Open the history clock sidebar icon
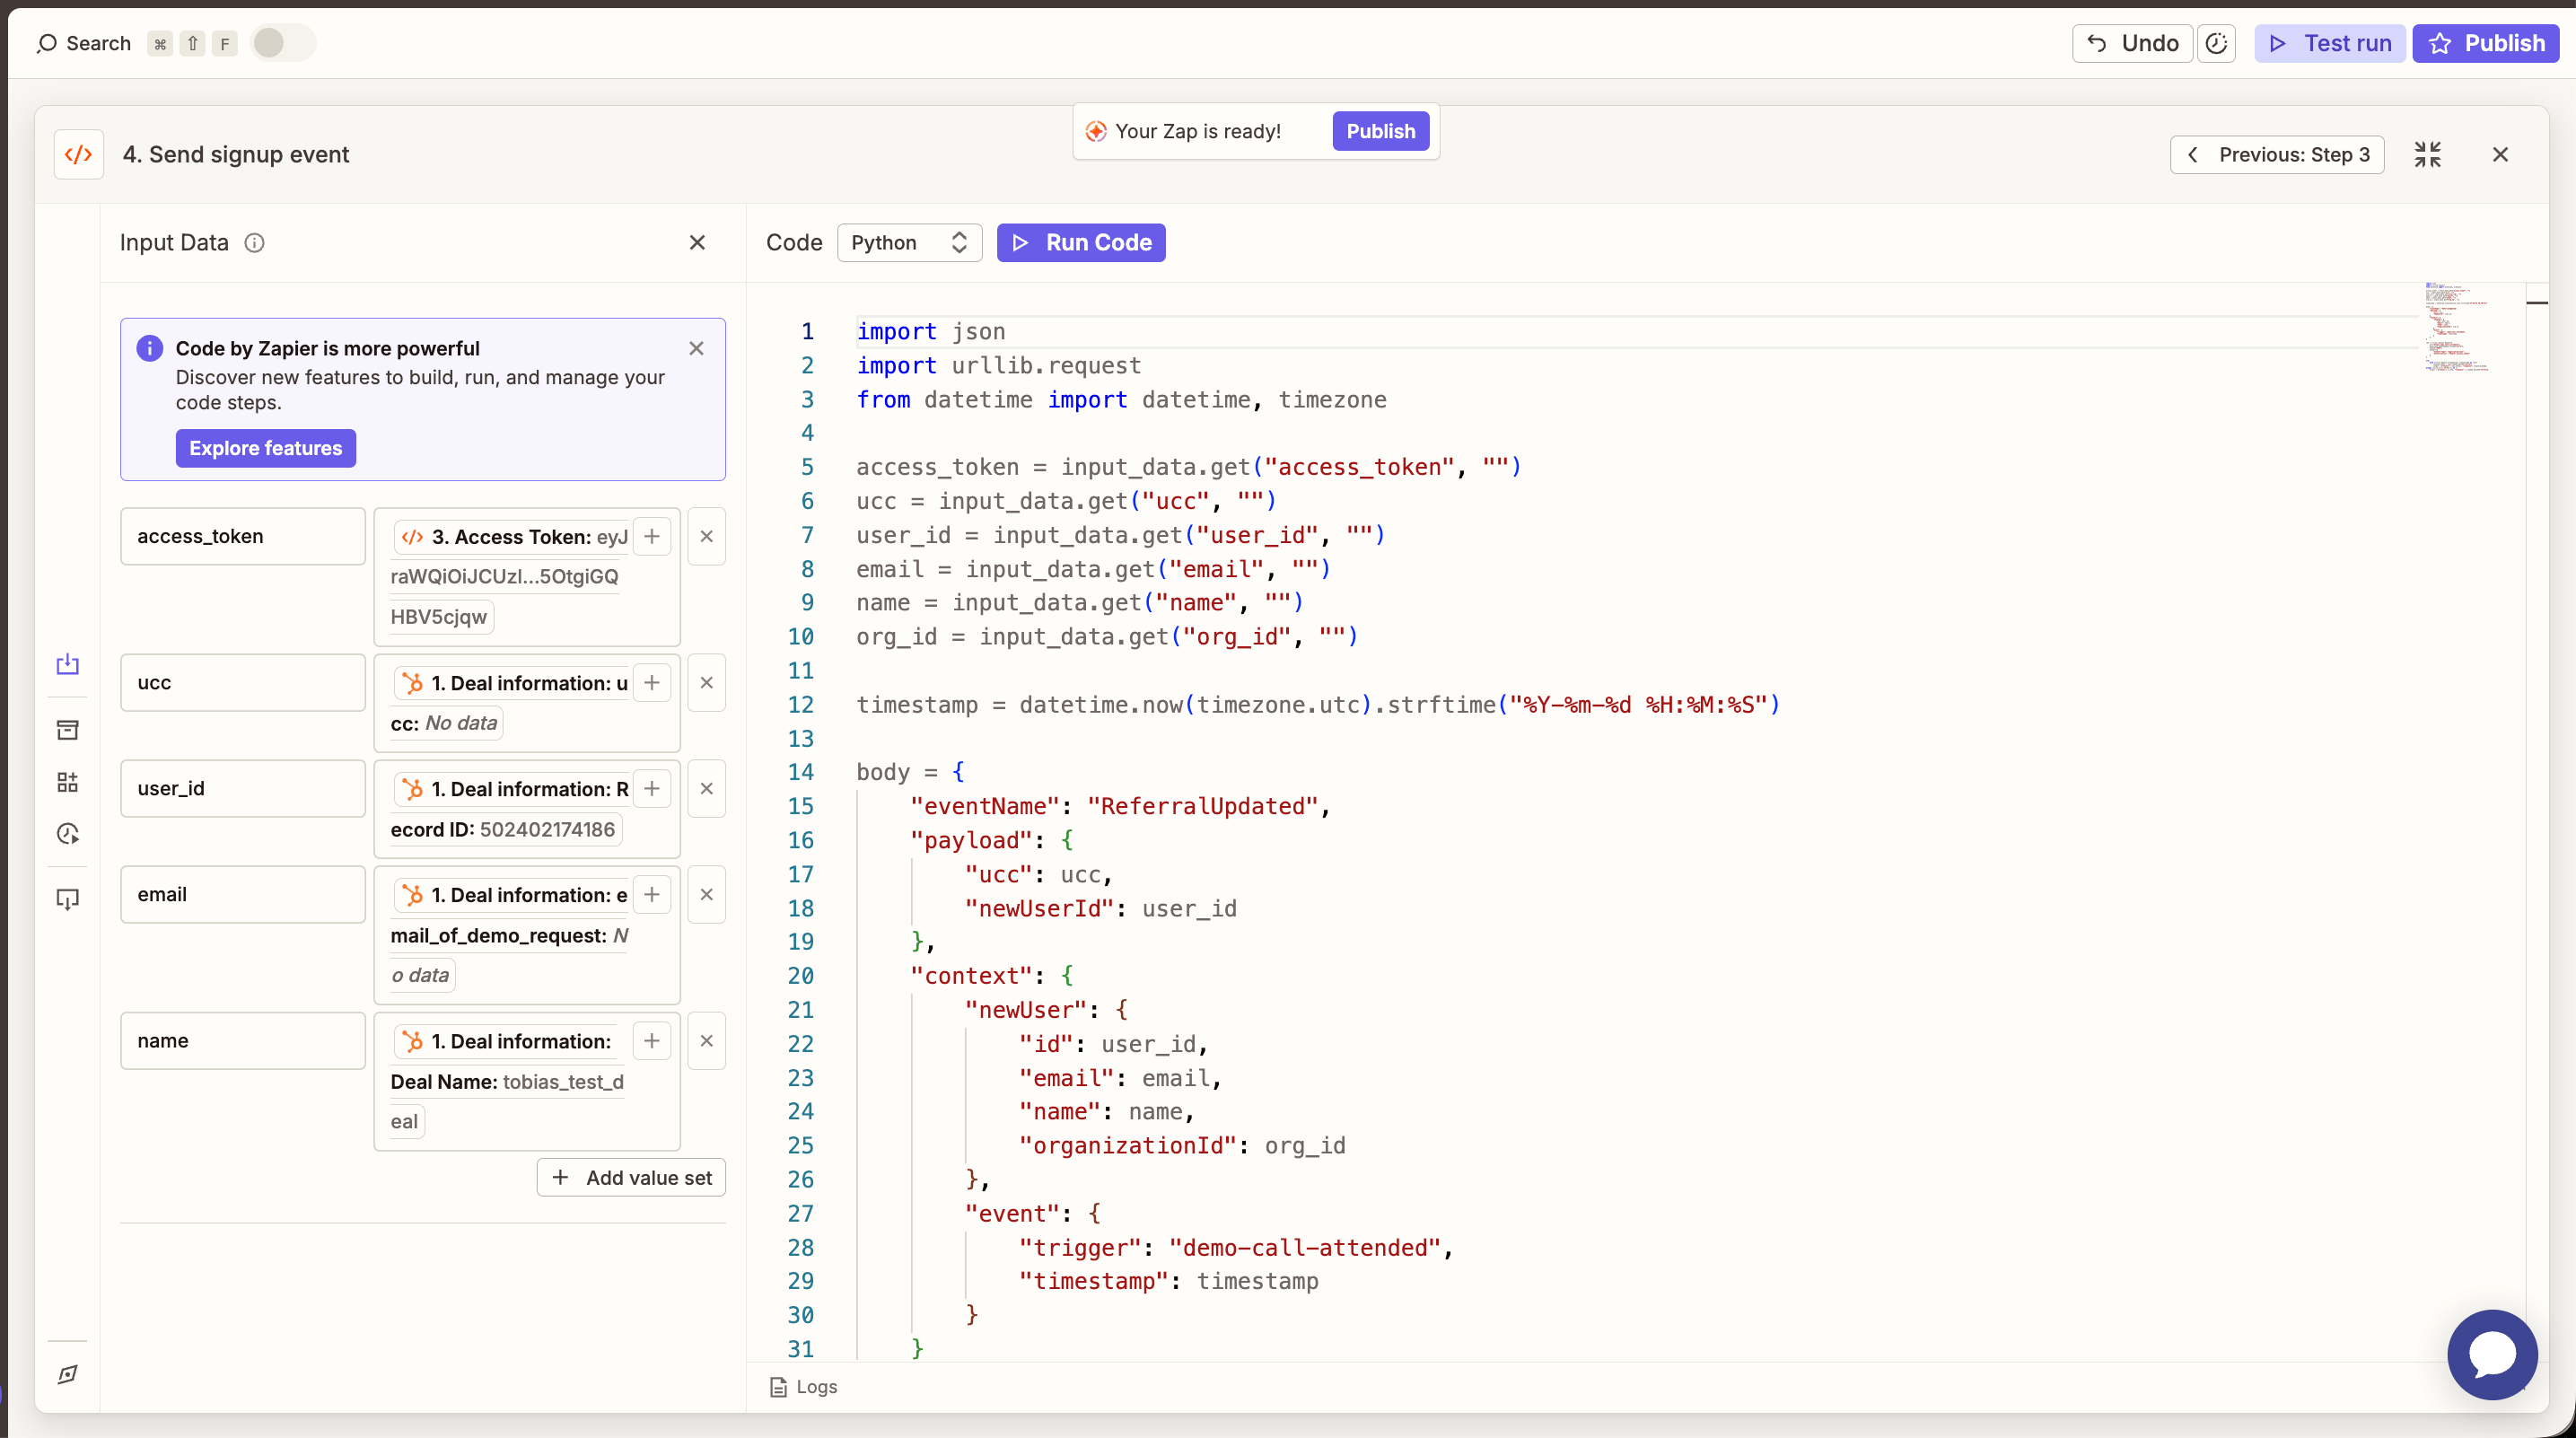The width and height of the screenshot is (2576, 1438). (68, 834)
